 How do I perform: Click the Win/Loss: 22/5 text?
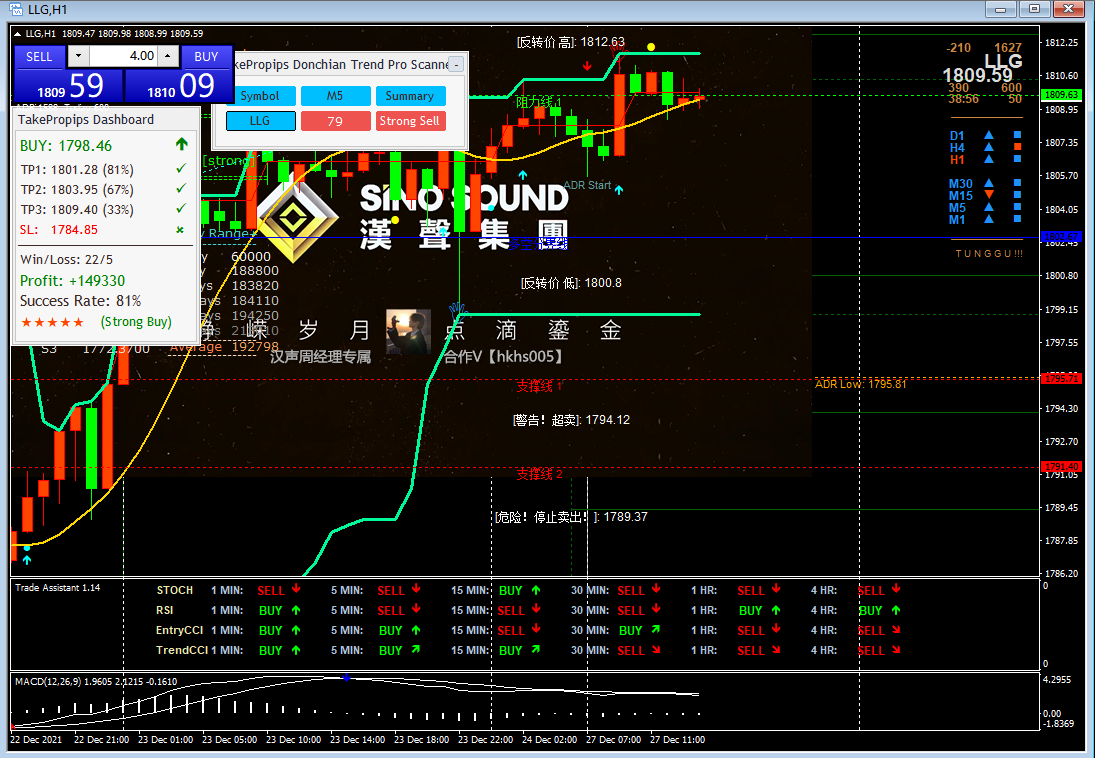(x=66, y=259)
